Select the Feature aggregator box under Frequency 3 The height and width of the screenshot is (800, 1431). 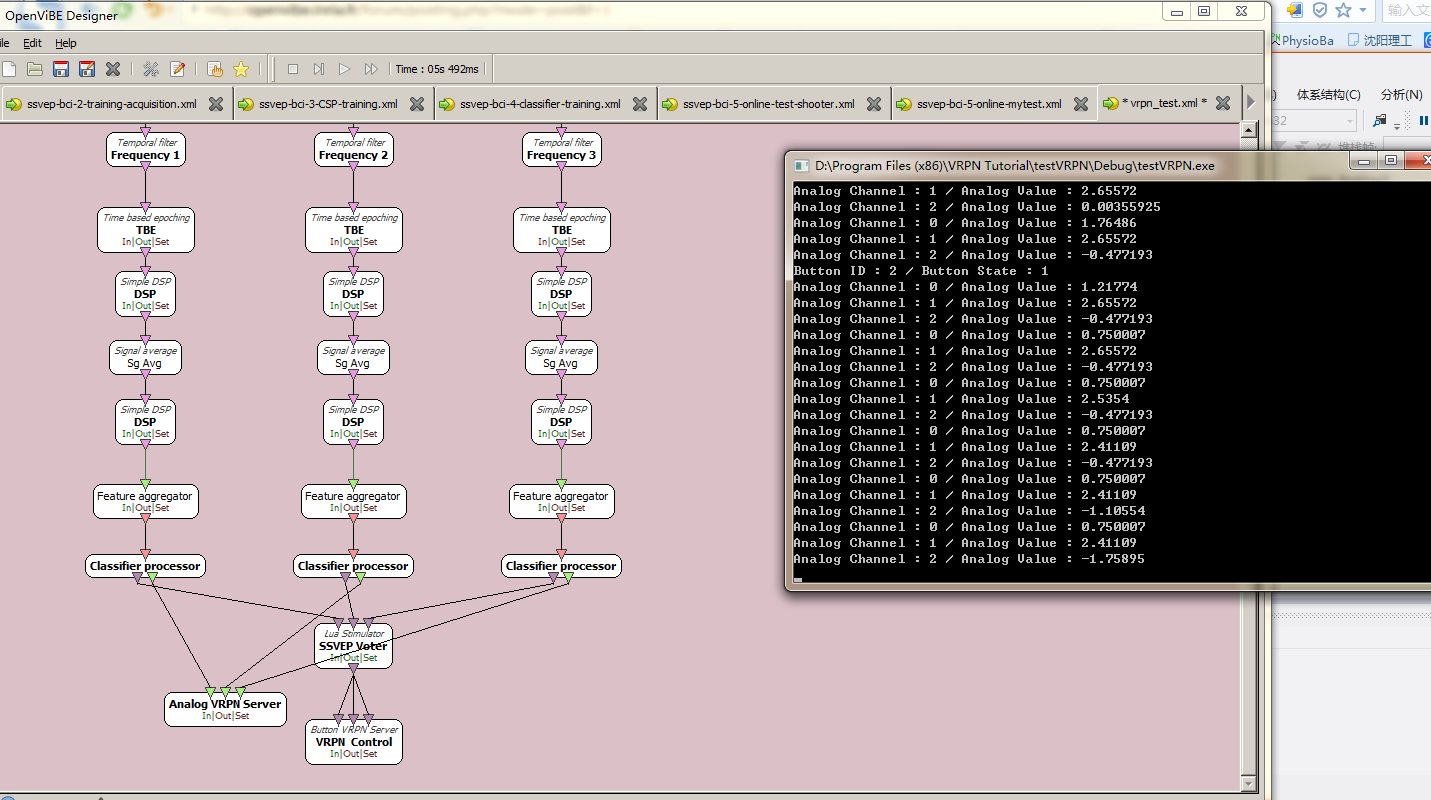[562, 502]
